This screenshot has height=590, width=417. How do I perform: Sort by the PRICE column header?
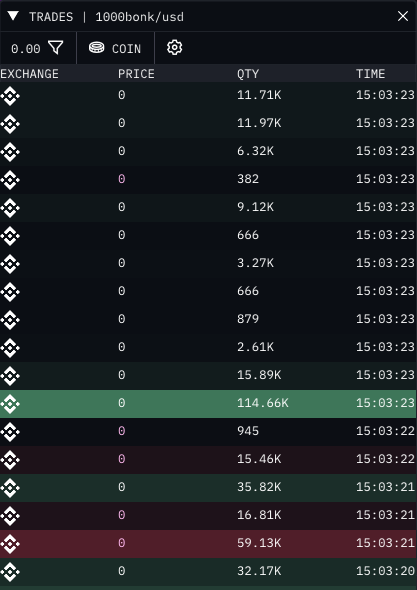click(x=136, y=74)
